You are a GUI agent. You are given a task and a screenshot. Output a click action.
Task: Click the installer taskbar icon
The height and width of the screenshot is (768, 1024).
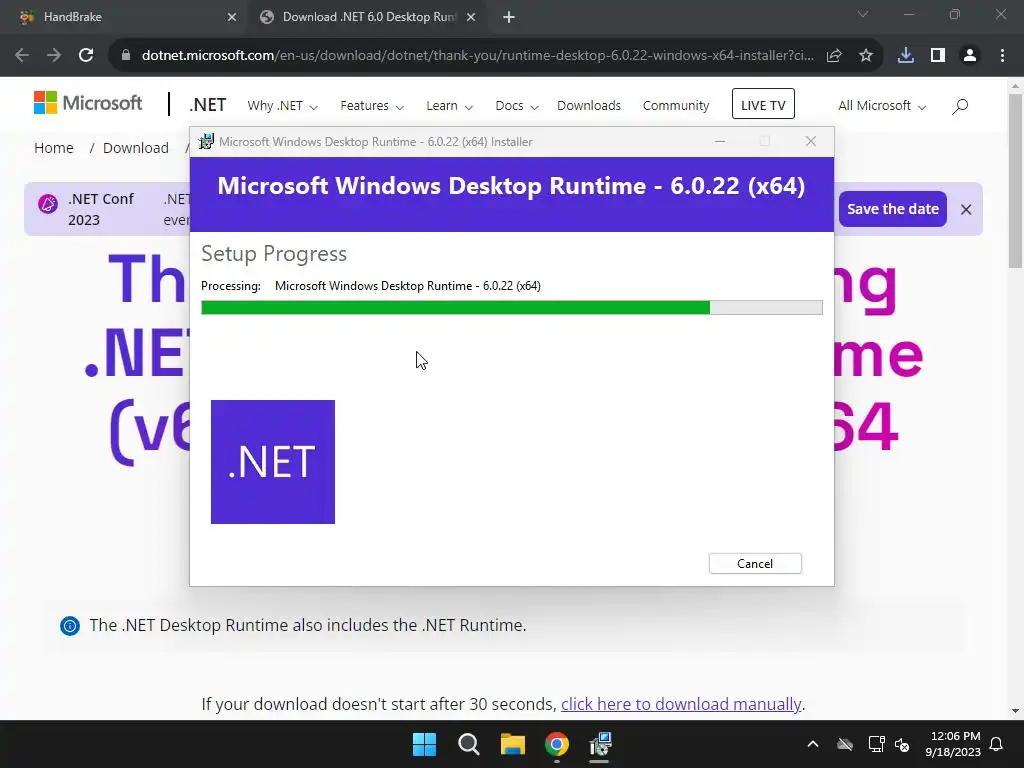(x=600, y=744)
